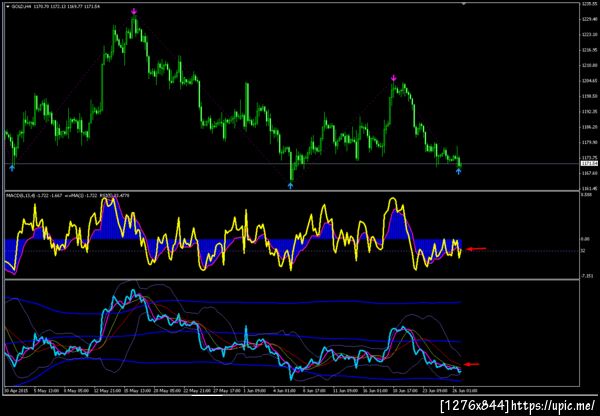
Task: Open the dropdown triangle beside GOLD,H4
Action: (x=7, y=7)
